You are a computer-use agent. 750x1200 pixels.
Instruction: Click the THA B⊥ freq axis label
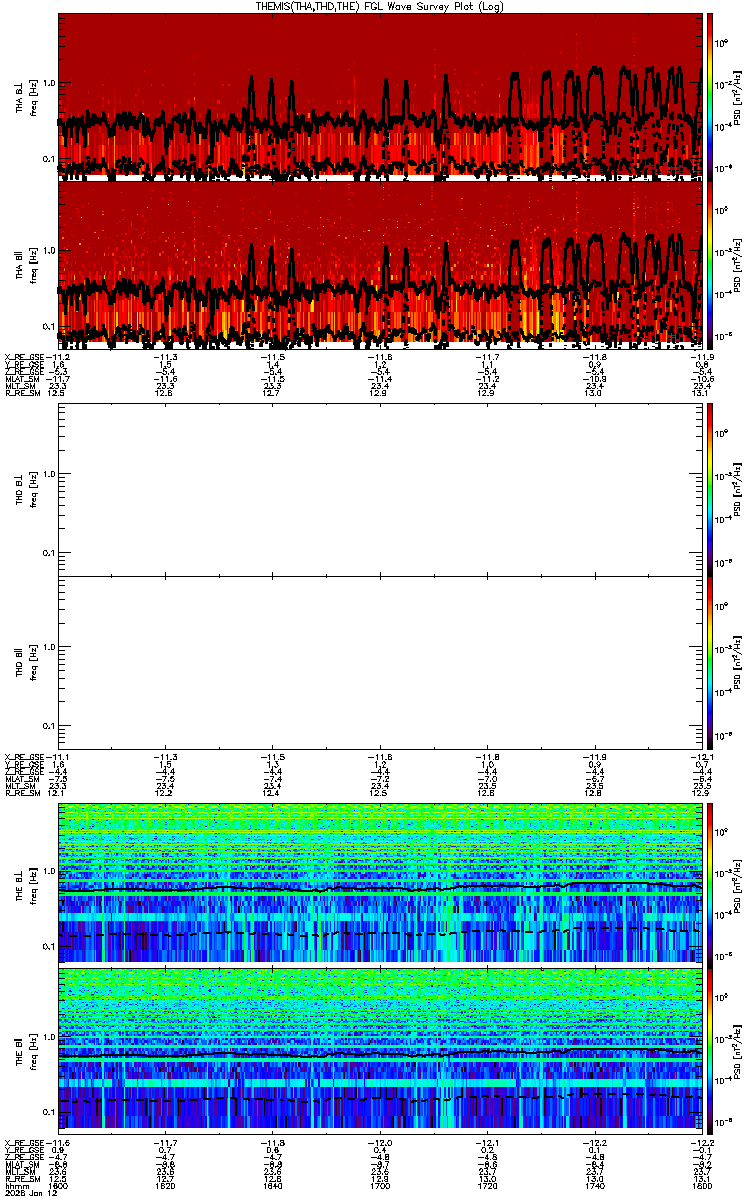pyautogui.click(x=26, y=96)
